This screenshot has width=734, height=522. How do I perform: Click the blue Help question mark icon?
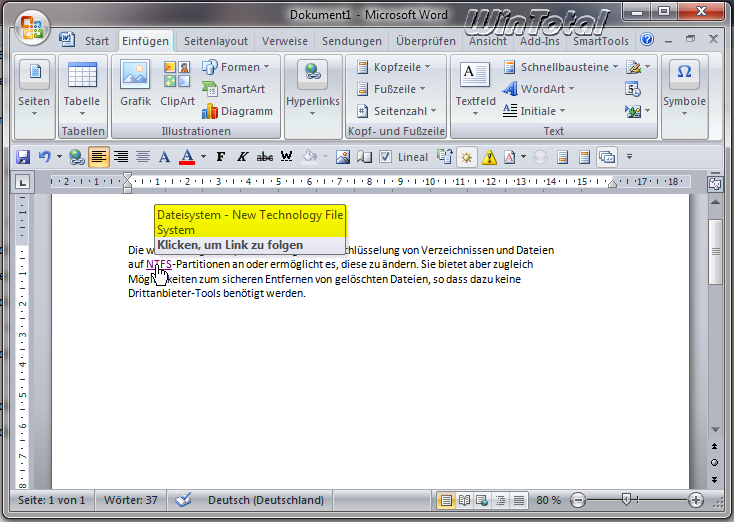click(647, 39)
